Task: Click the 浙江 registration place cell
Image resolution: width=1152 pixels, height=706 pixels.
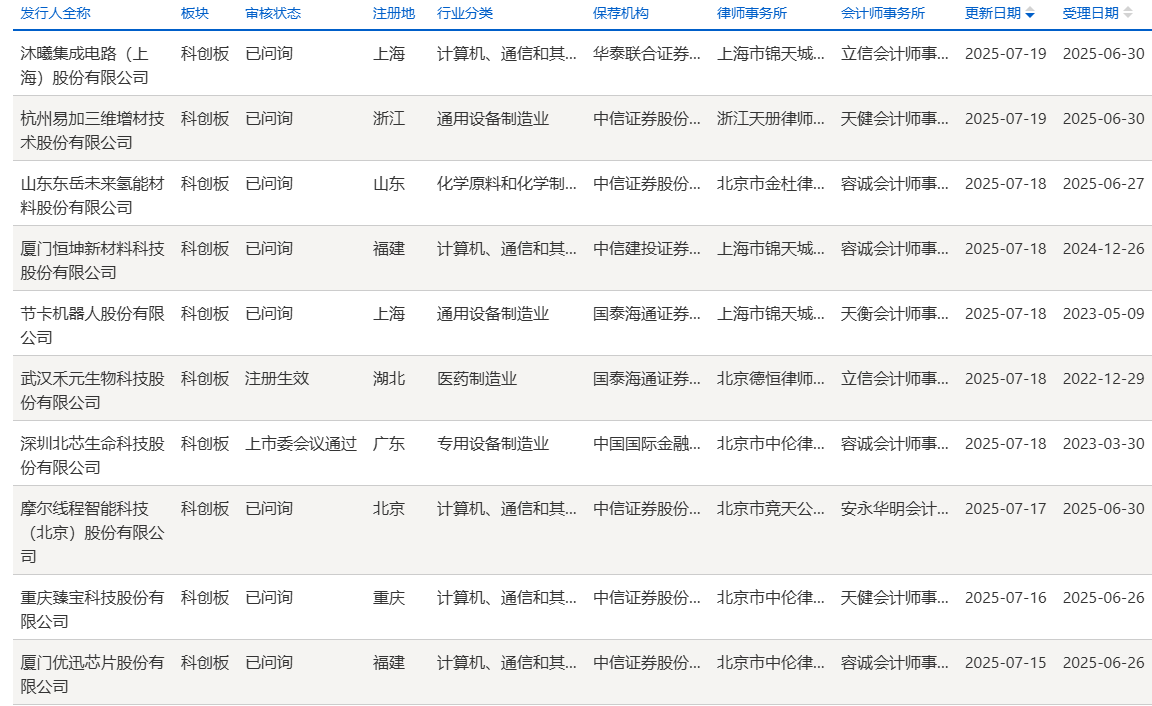Action: (389, 118)
